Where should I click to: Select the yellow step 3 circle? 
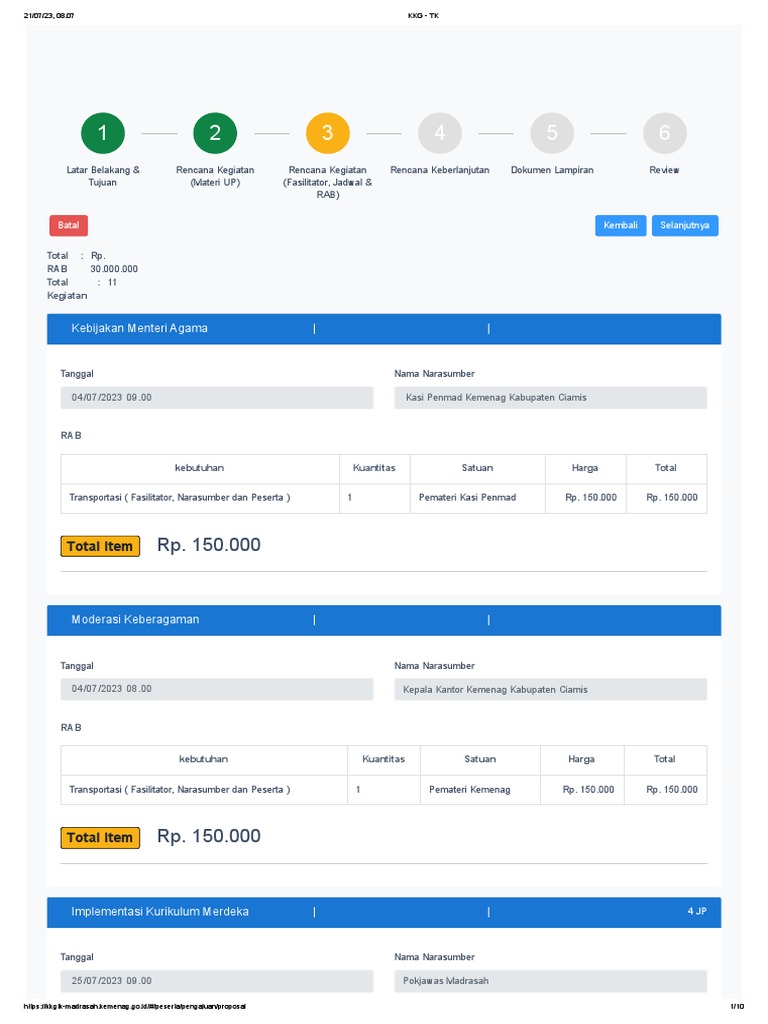click(327, 133)
